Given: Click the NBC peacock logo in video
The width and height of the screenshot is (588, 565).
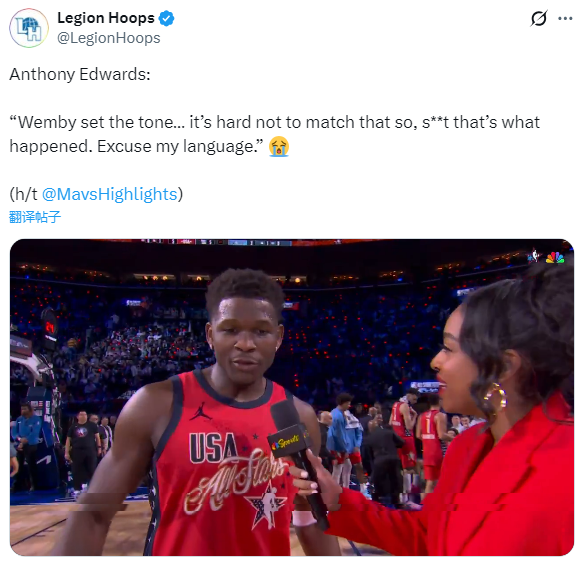Looking at the screenshot, I should click(555, 257).
